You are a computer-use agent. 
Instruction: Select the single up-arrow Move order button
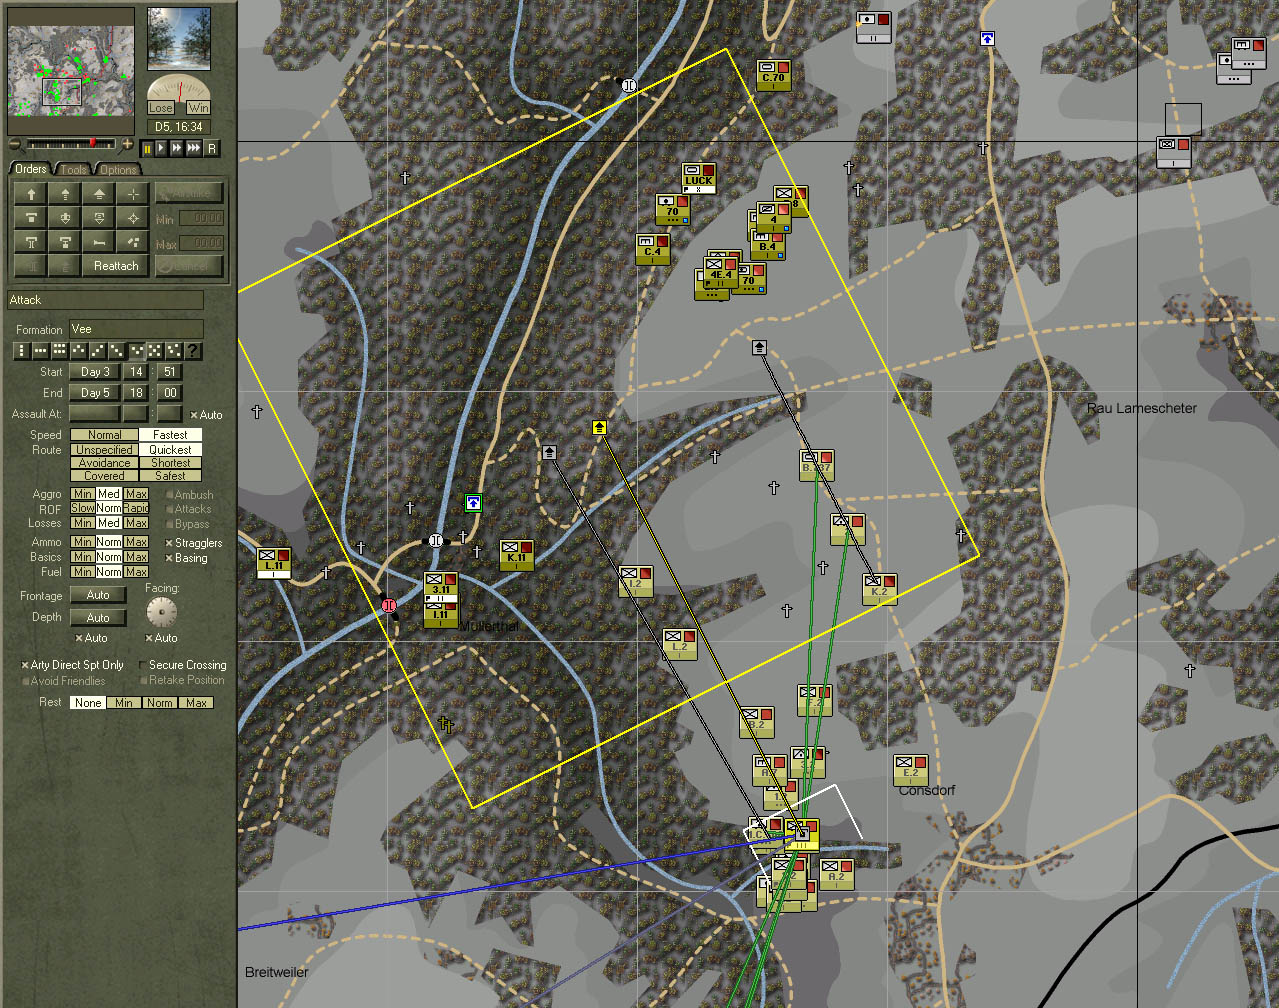(31, 194)
